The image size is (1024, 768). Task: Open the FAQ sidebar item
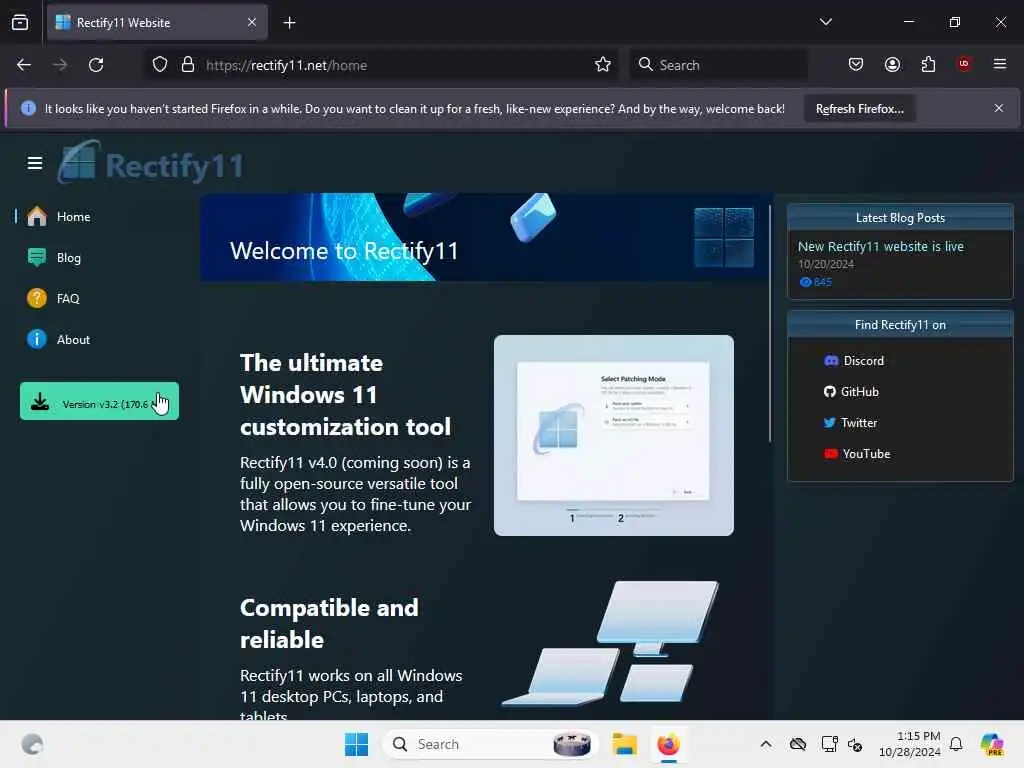98,298
